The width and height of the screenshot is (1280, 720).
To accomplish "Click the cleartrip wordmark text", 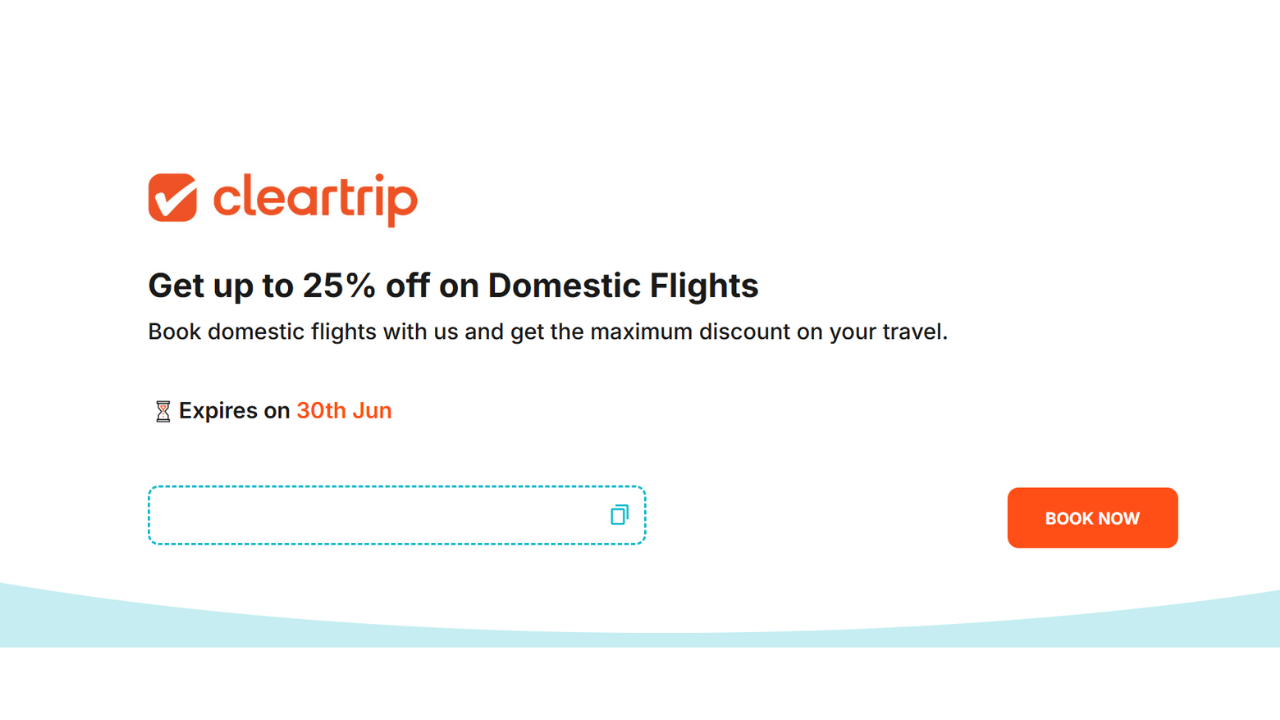I will click(x=315, y=197).
